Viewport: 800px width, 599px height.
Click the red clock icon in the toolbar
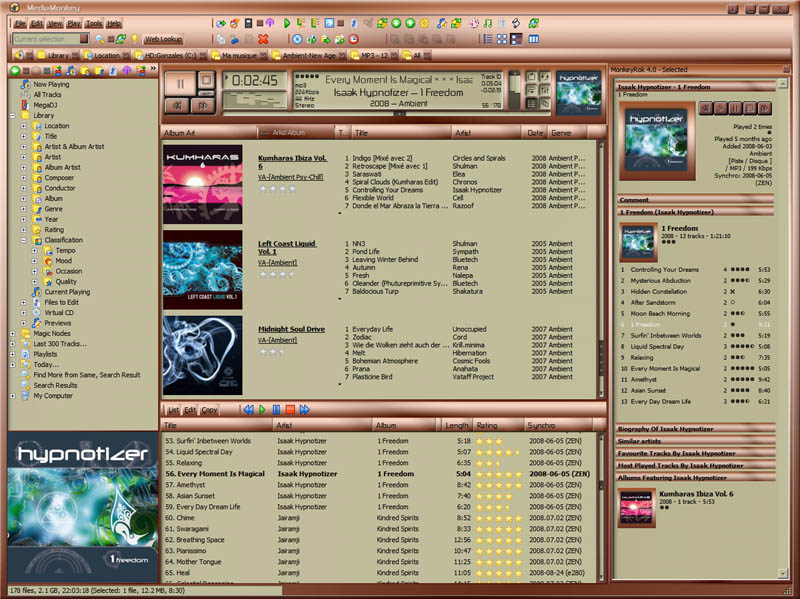353,39
